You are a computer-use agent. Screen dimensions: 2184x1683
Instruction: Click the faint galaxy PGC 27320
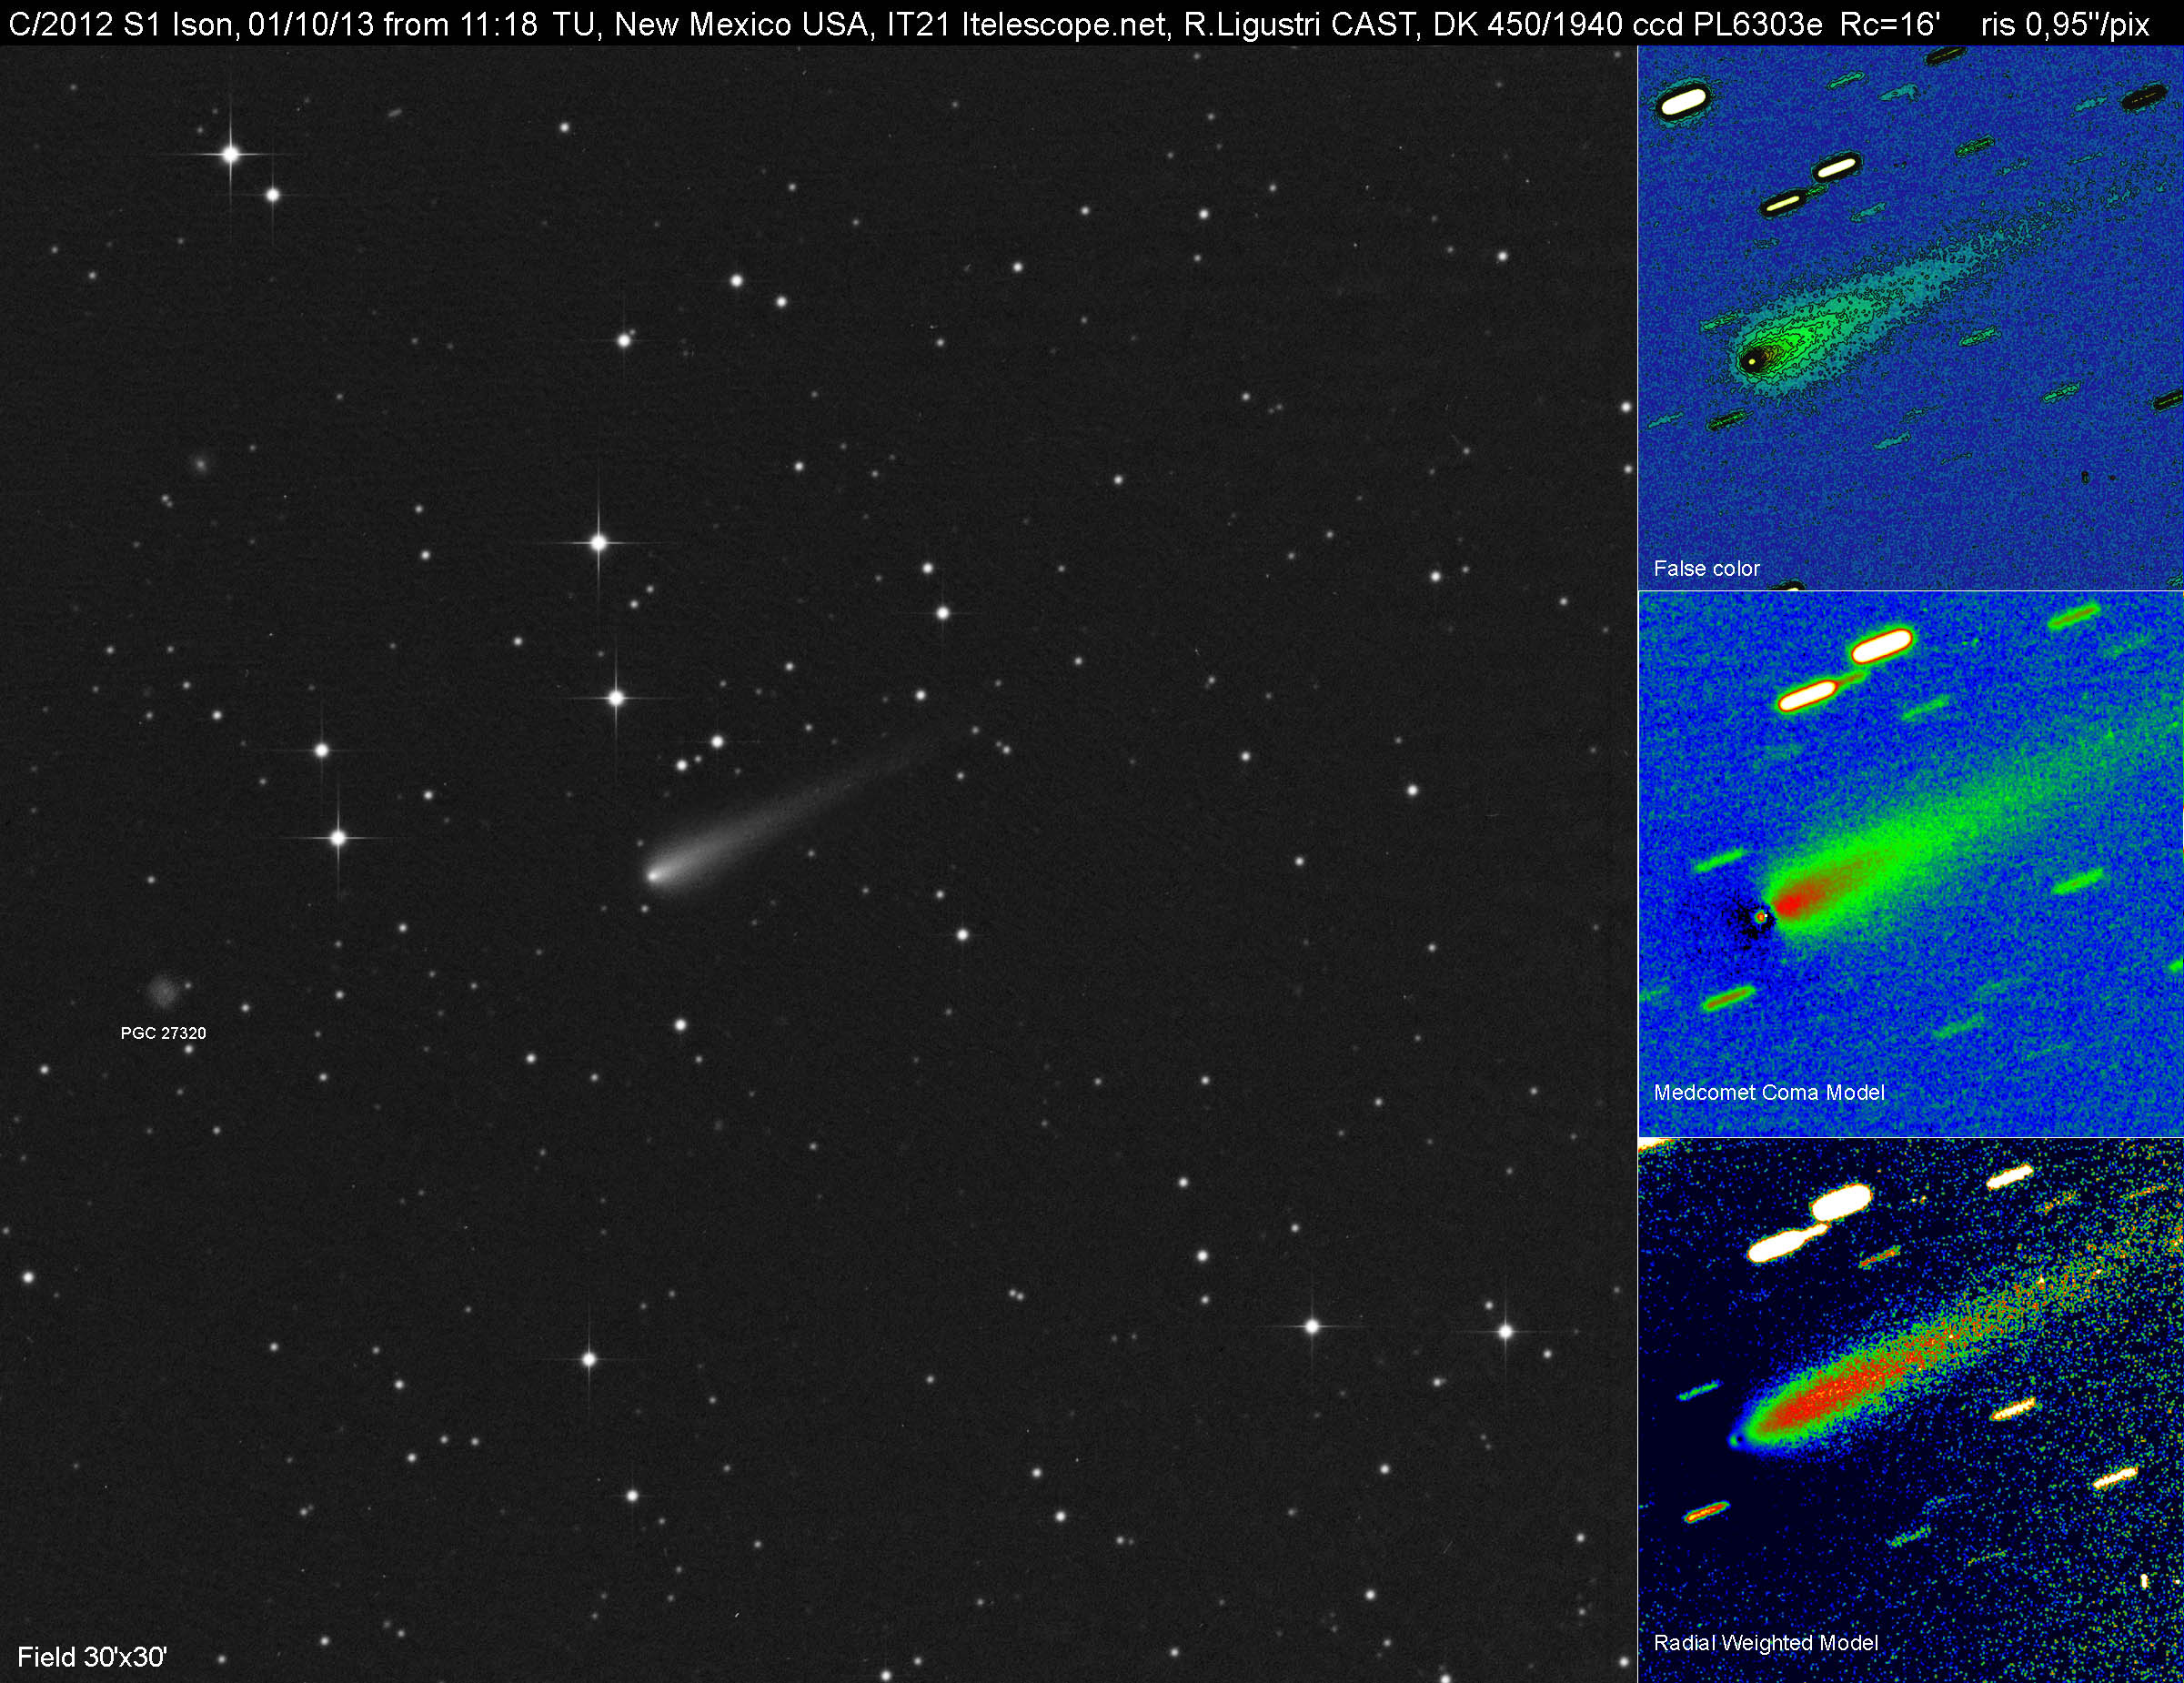162,992
